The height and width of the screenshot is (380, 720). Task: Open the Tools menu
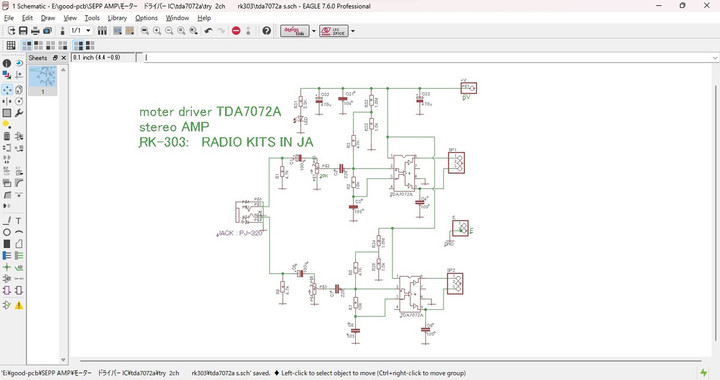(x=92, y=18)
